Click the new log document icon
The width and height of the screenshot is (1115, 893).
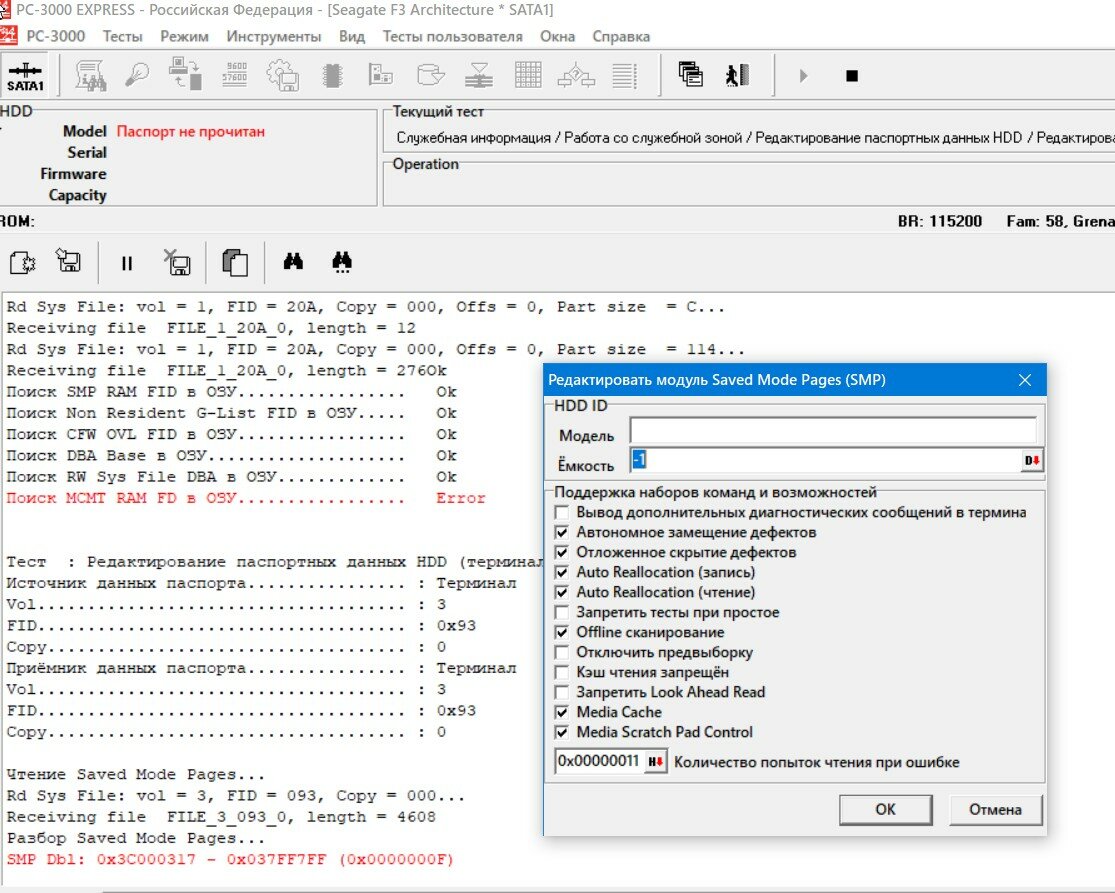coord(22,262)
